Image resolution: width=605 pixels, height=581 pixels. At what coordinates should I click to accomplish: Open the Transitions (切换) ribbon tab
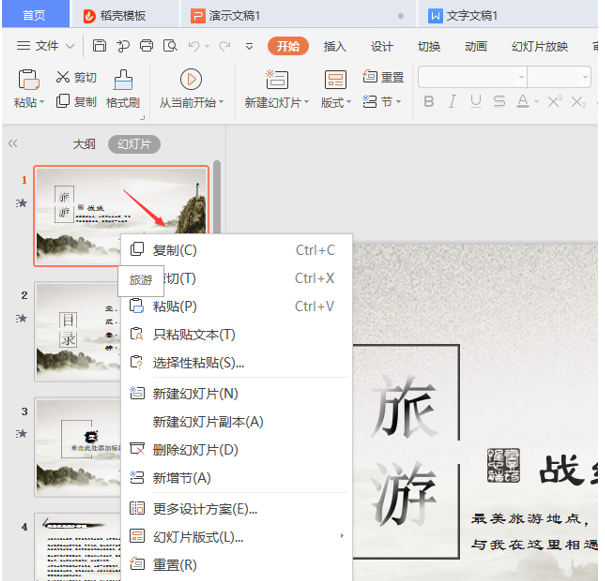pos(429,47)
